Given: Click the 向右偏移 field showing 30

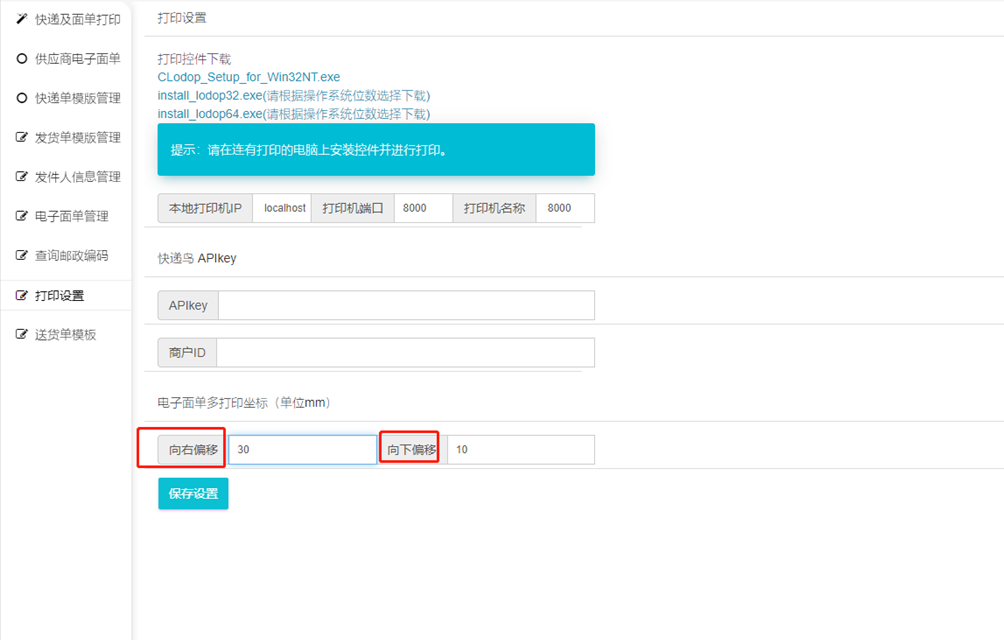Looking at the screenshot, I should [302, 450].
